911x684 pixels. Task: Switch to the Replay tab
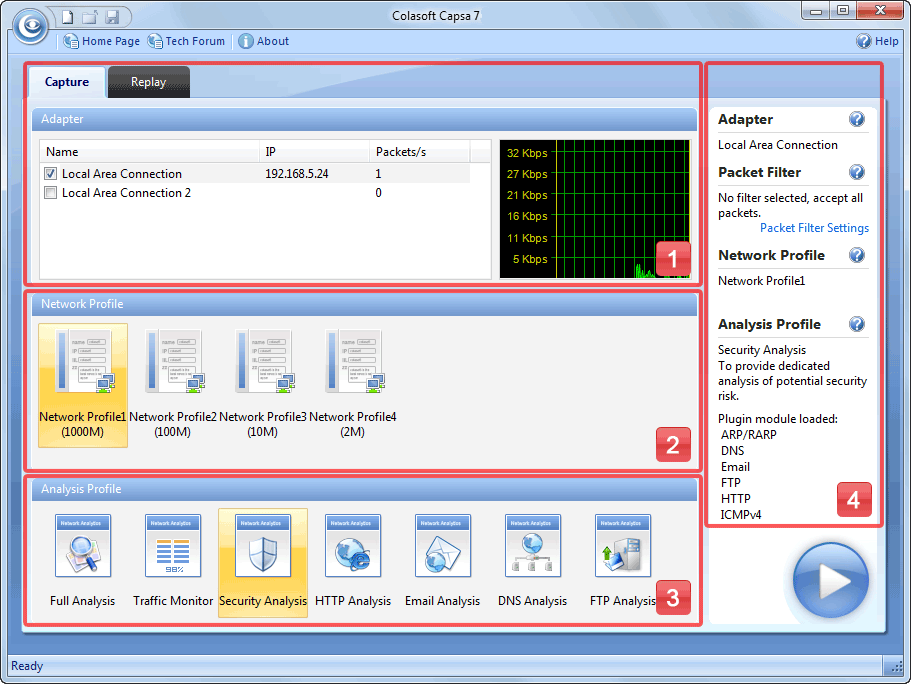click(149, 82)
